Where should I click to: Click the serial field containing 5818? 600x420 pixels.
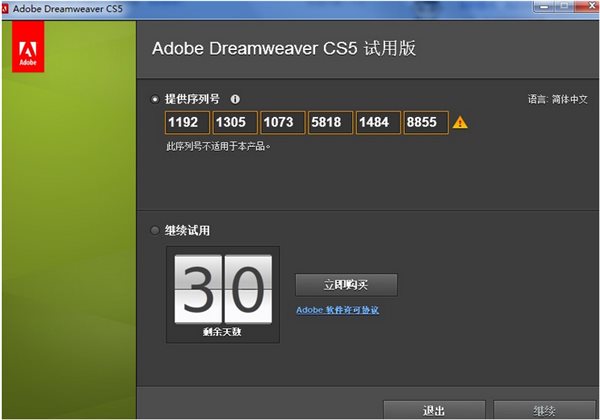point(331,122)
